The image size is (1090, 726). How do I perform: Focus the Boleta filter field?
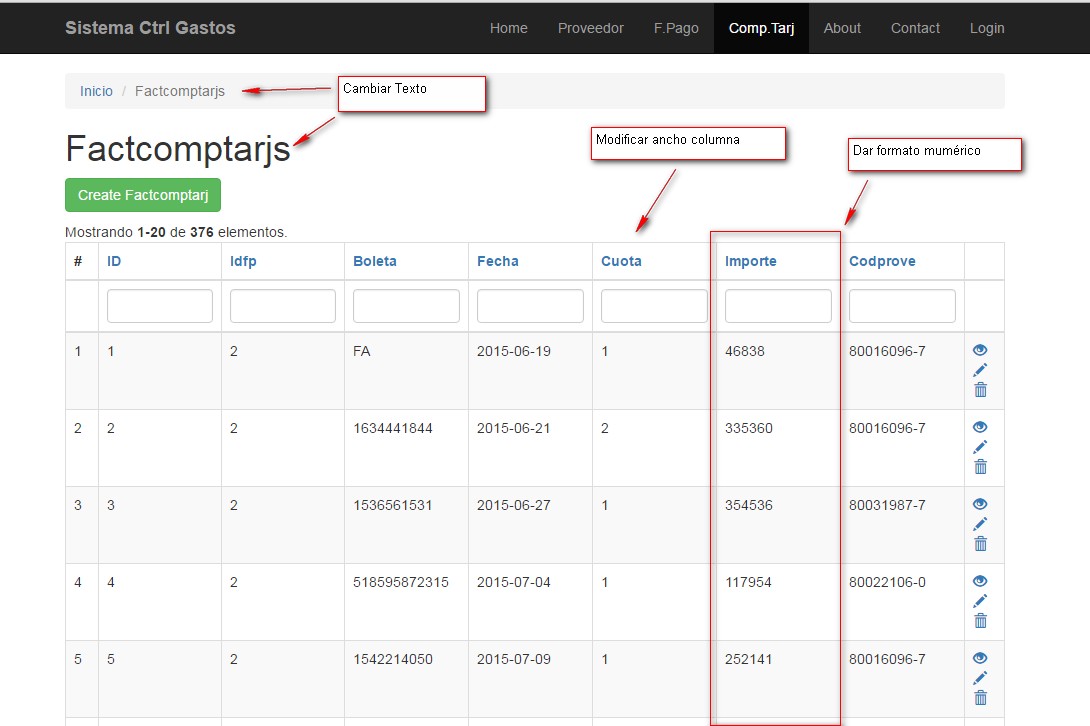tap(406, 306)
